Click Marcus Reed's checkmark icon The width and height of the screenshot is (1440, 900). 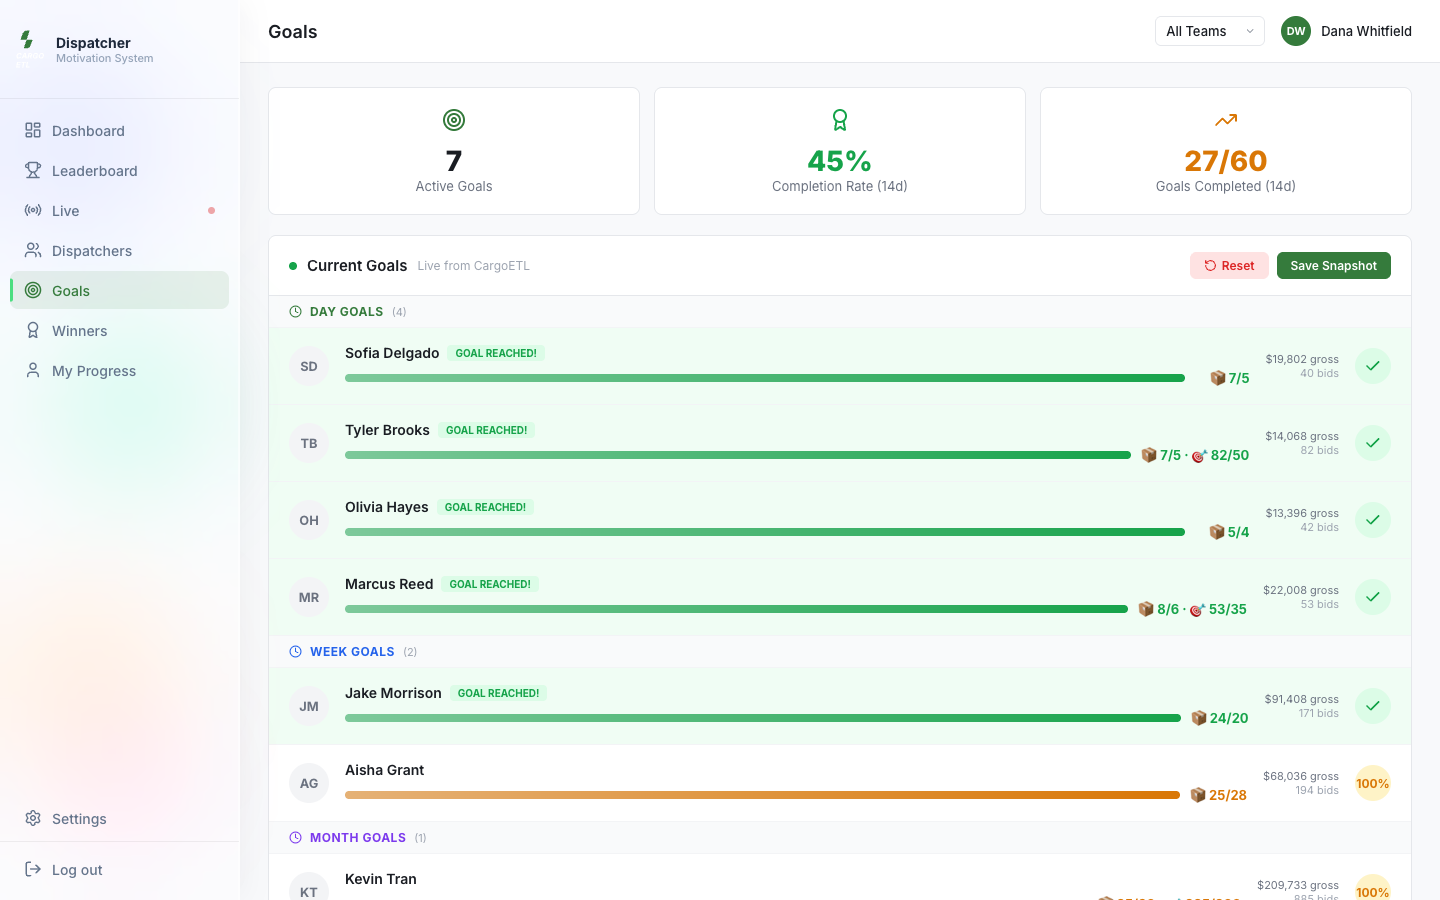[1373, 597]
